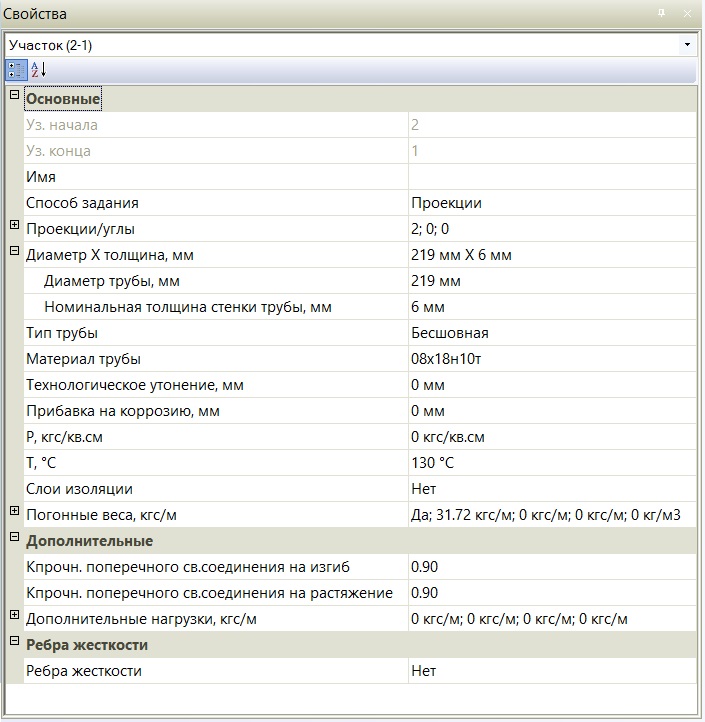
Task: Close the Свойства panel
Action: (688, 13)
